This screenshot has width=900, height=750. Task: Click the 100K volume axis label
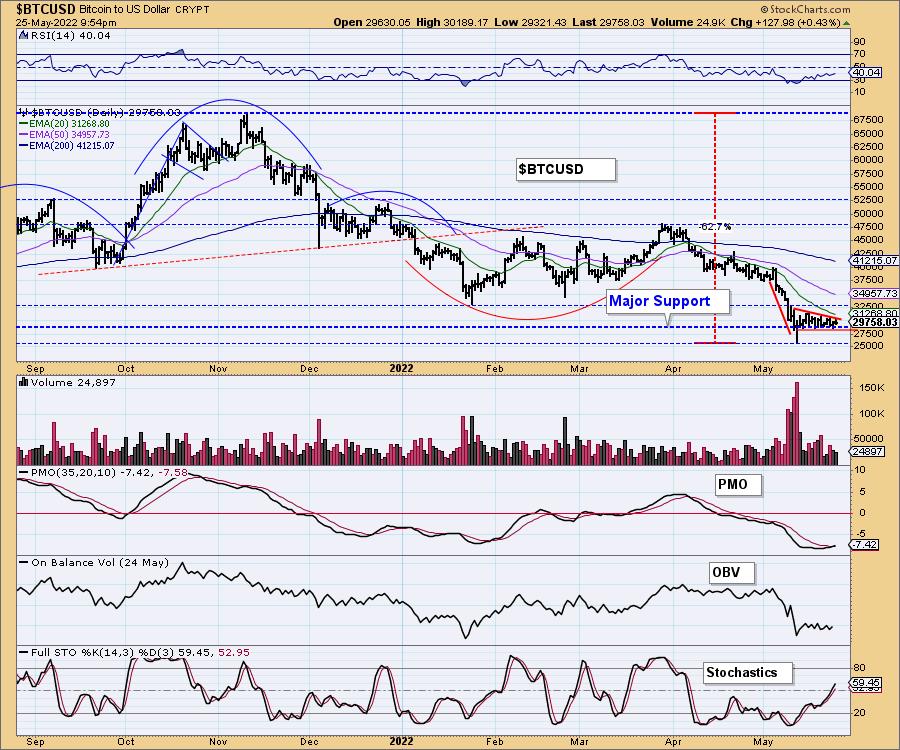[x=871, y=413]
